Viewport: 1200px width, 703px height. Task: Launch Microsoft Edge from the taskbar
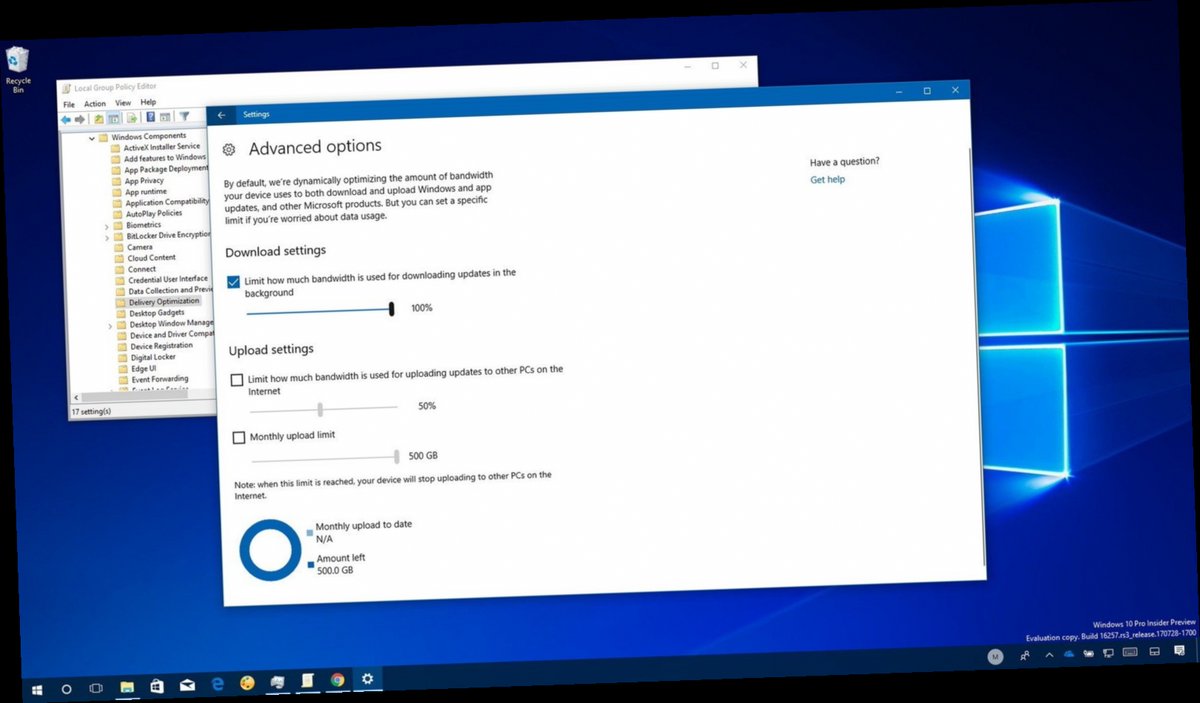217,684
